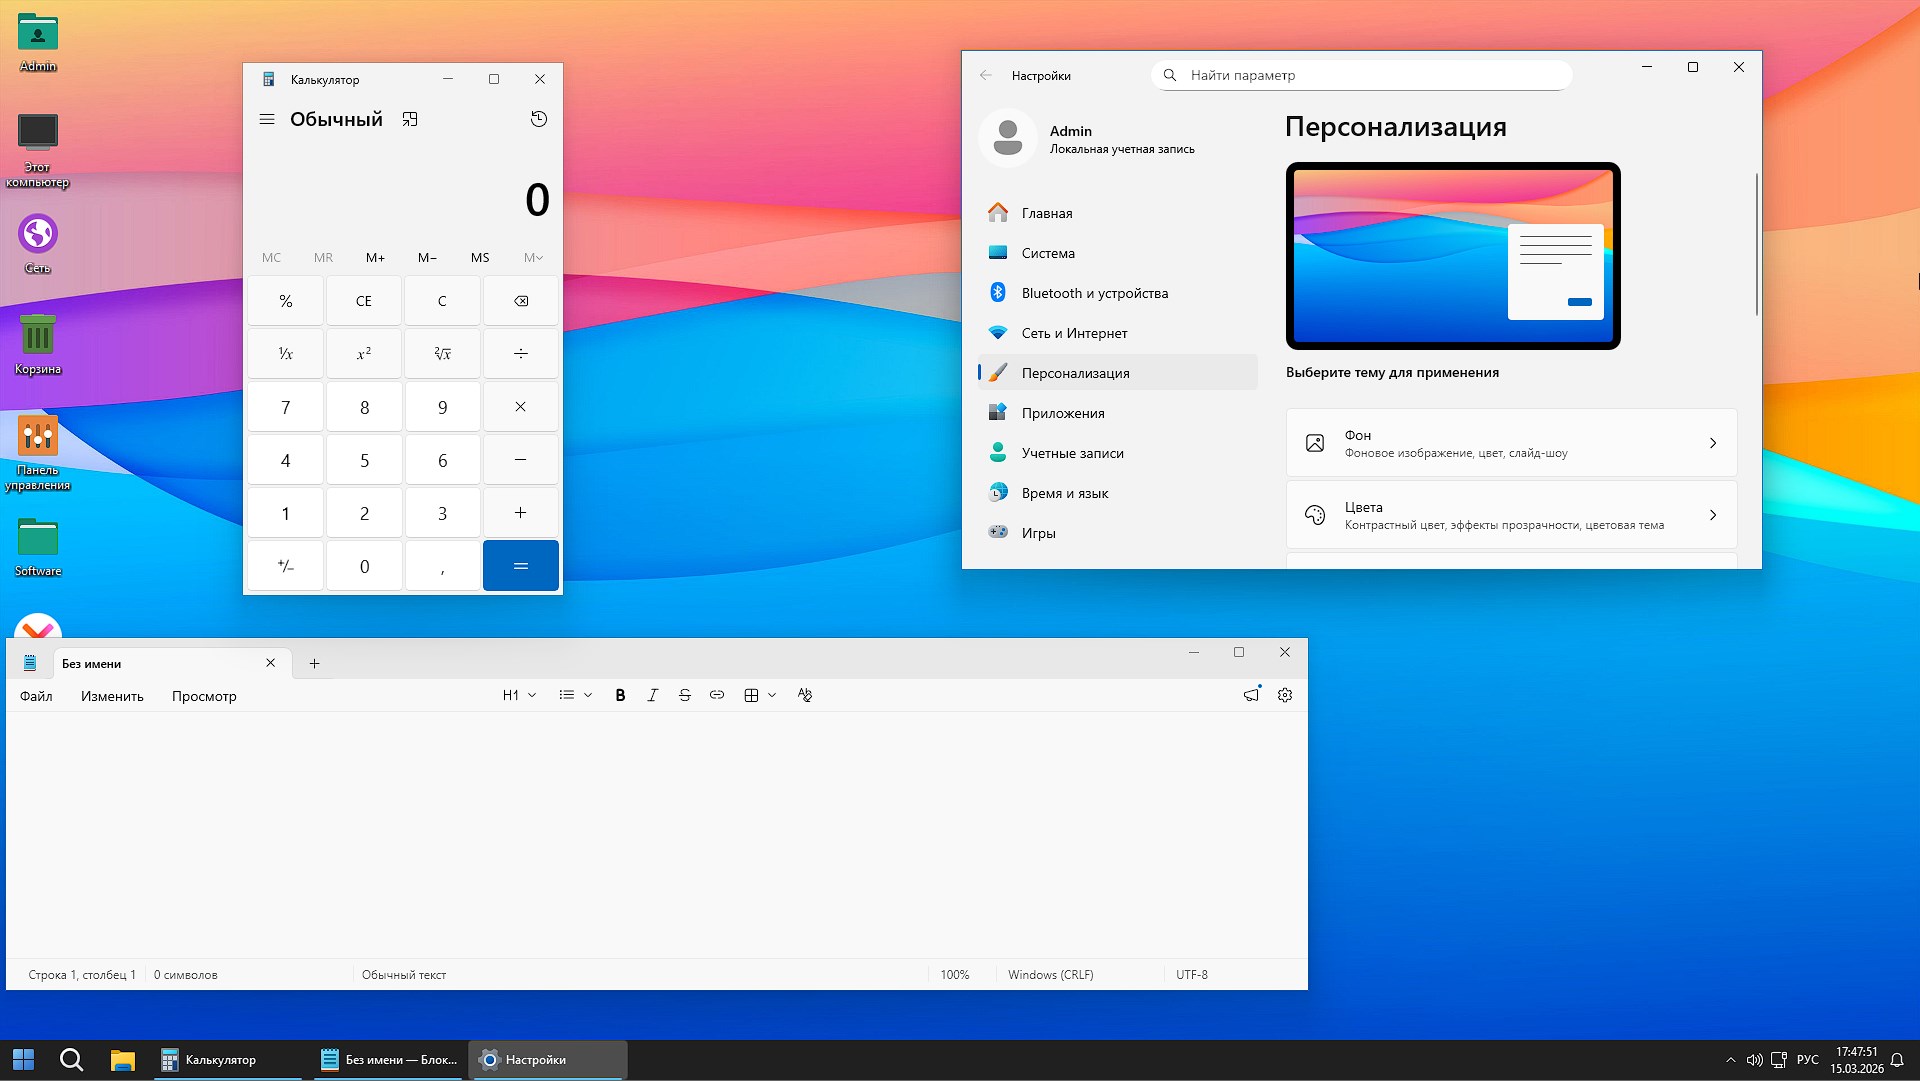Open calculator history icon
1920x1081 pixels.
coord(539,119)
